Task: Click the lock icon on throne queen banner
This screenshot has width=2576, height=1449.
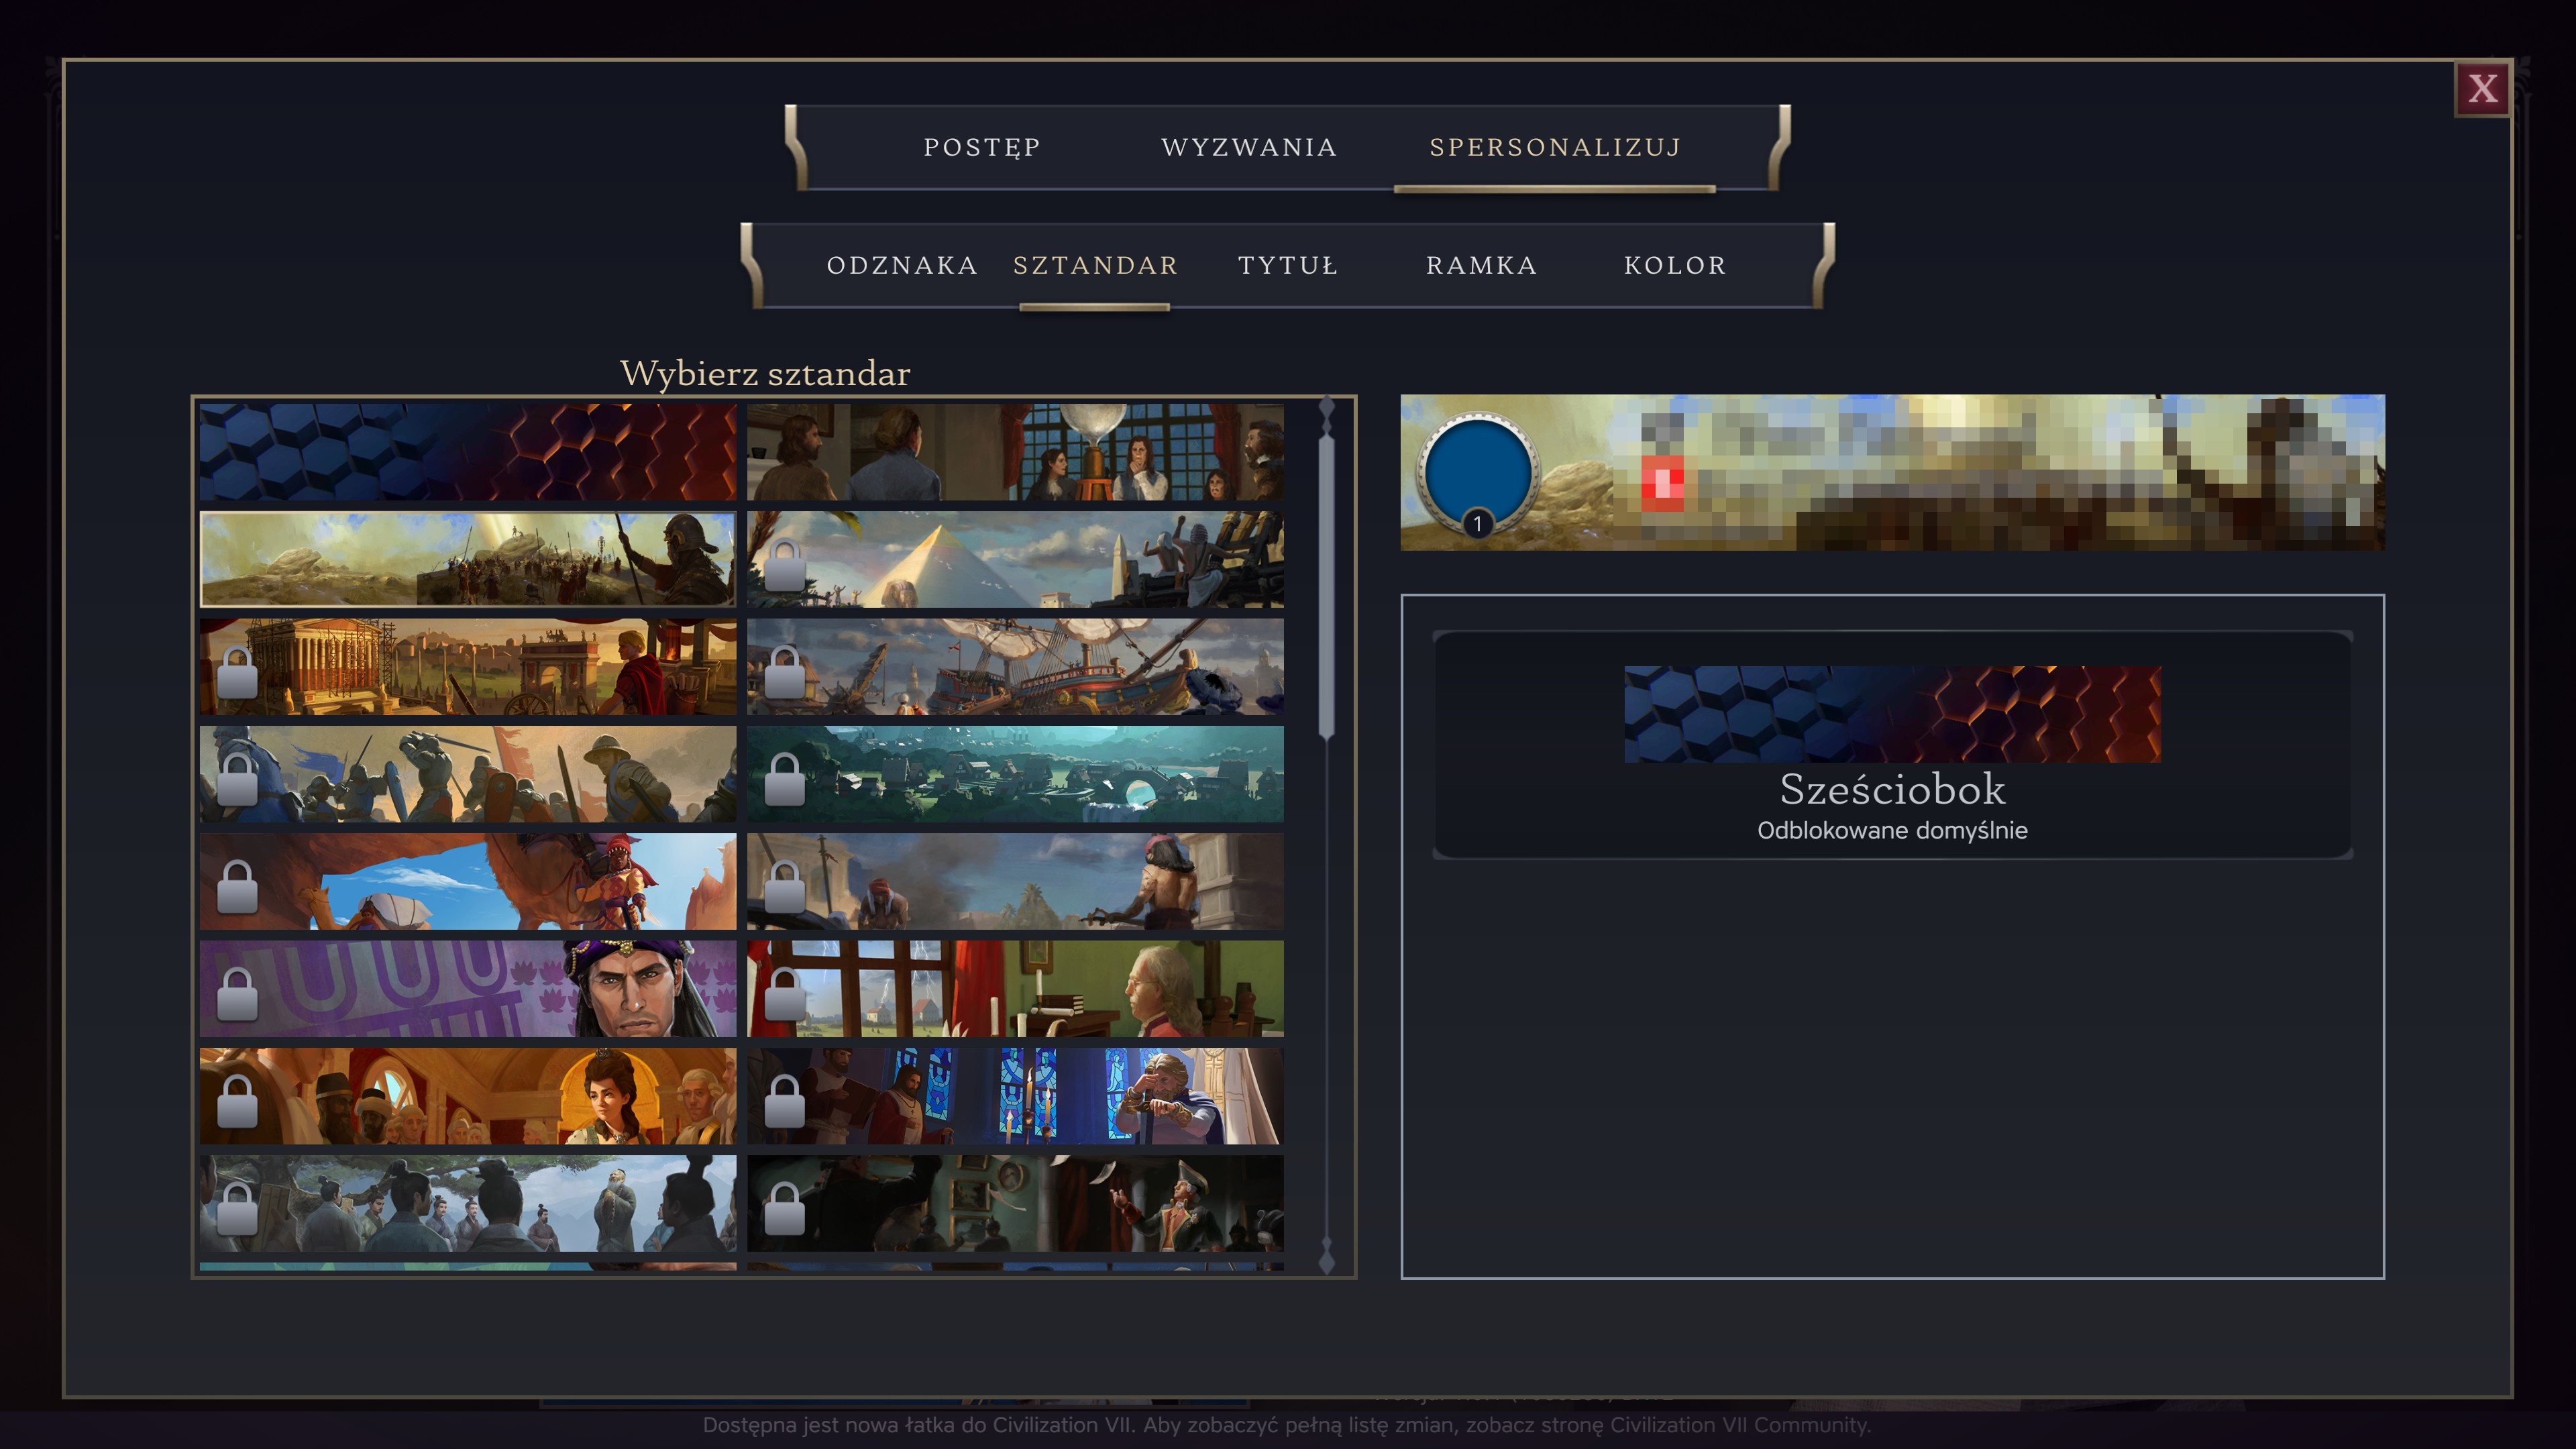Action: click(x=238, y=1101)
